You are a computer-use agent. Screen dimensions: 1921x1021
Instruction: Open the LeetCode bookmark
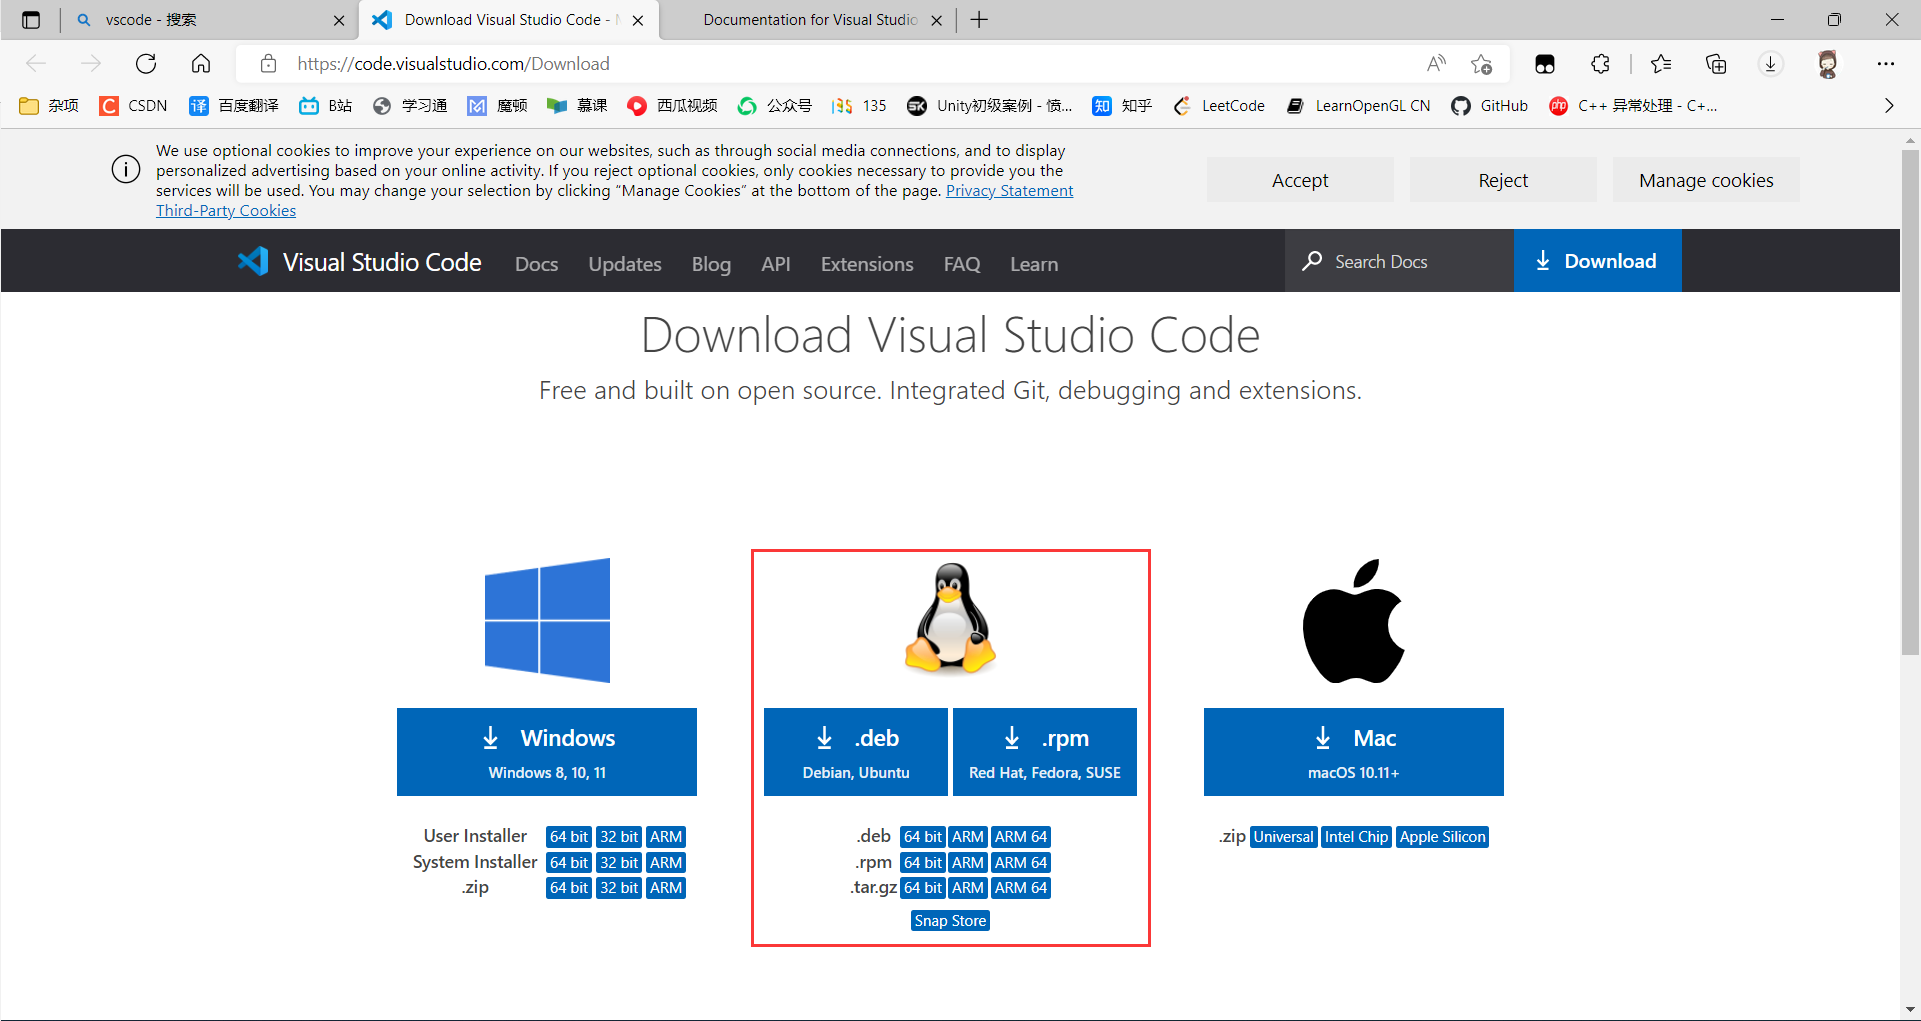1219,105
